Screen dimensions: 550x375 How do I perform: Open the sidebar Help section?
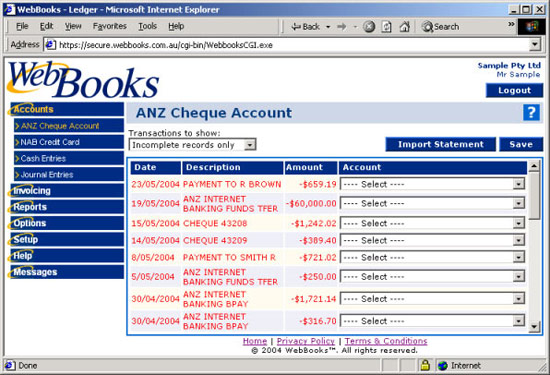click(67, 256)
